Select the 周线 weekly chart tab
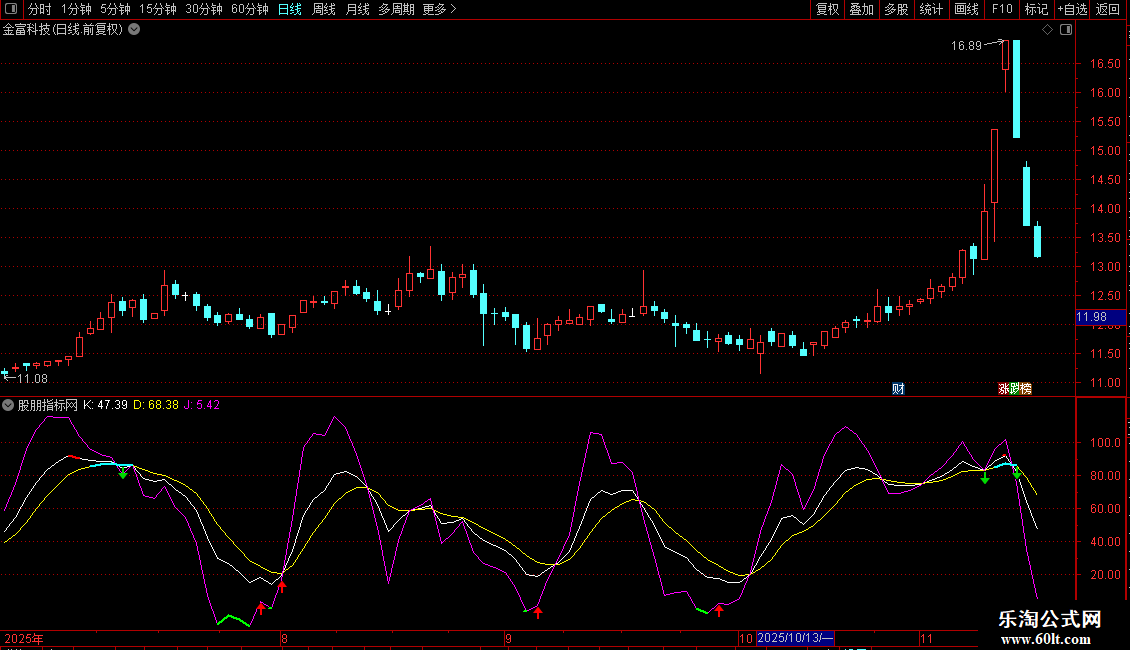This screenshot has height=650, width=1130. click(x=324, y=9)
